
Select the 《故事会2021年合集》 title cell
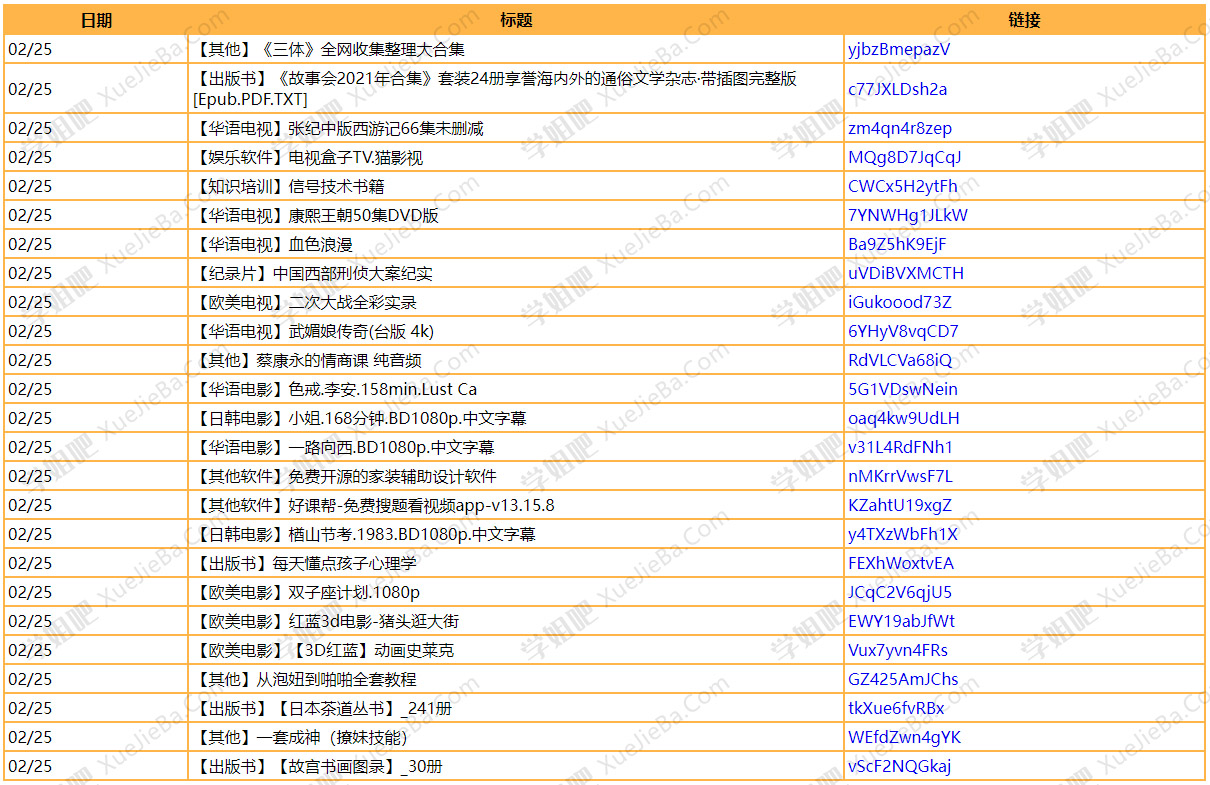[516, 89]
